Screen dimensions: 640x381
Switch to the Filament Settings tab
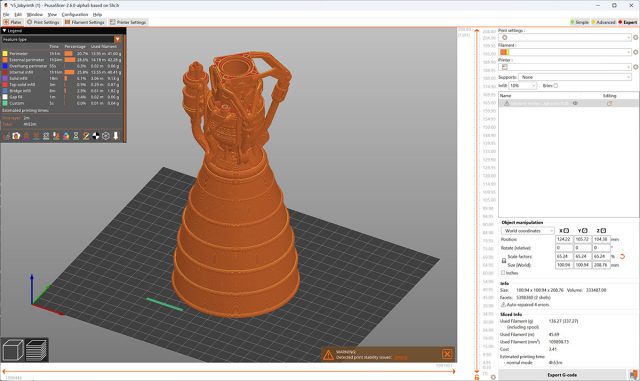click(84, 22)
